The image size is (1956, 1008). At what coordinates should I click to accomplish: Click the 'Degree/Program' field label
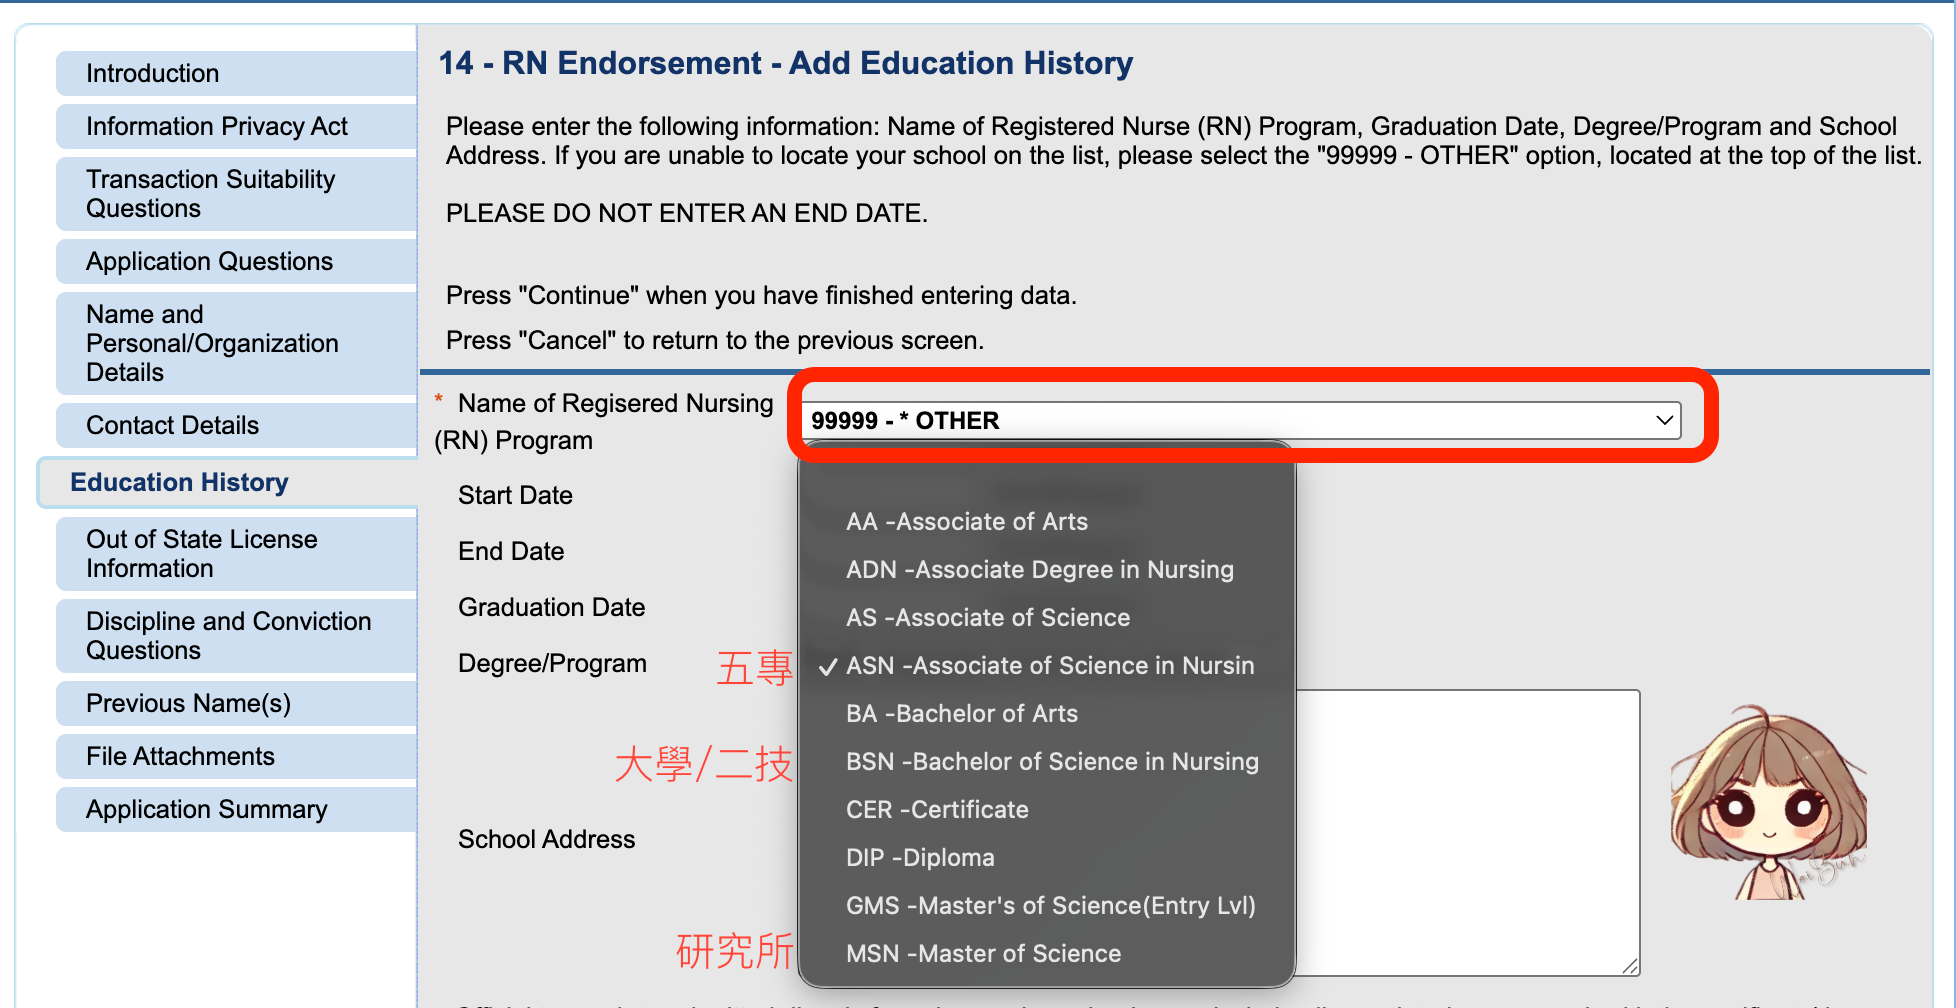point(552,663)
